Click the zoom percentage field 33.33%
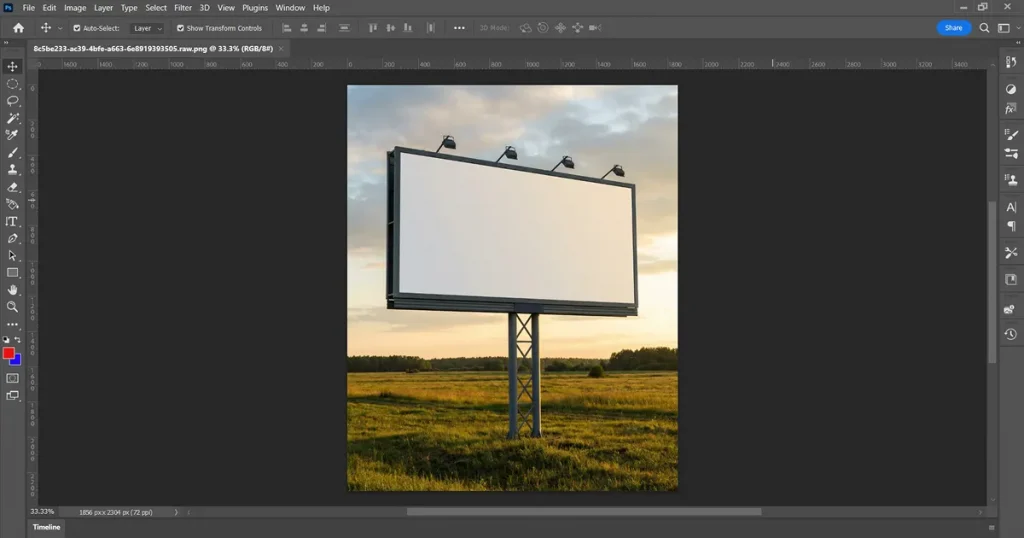This screenshot has height=538, width=1024. click(x=42, y=512)
